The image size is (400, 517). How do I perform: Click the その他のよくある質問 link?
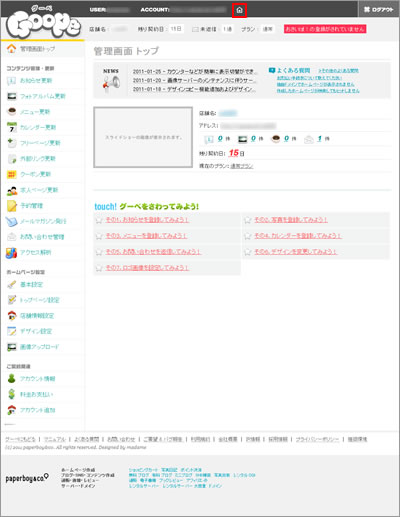338,71
